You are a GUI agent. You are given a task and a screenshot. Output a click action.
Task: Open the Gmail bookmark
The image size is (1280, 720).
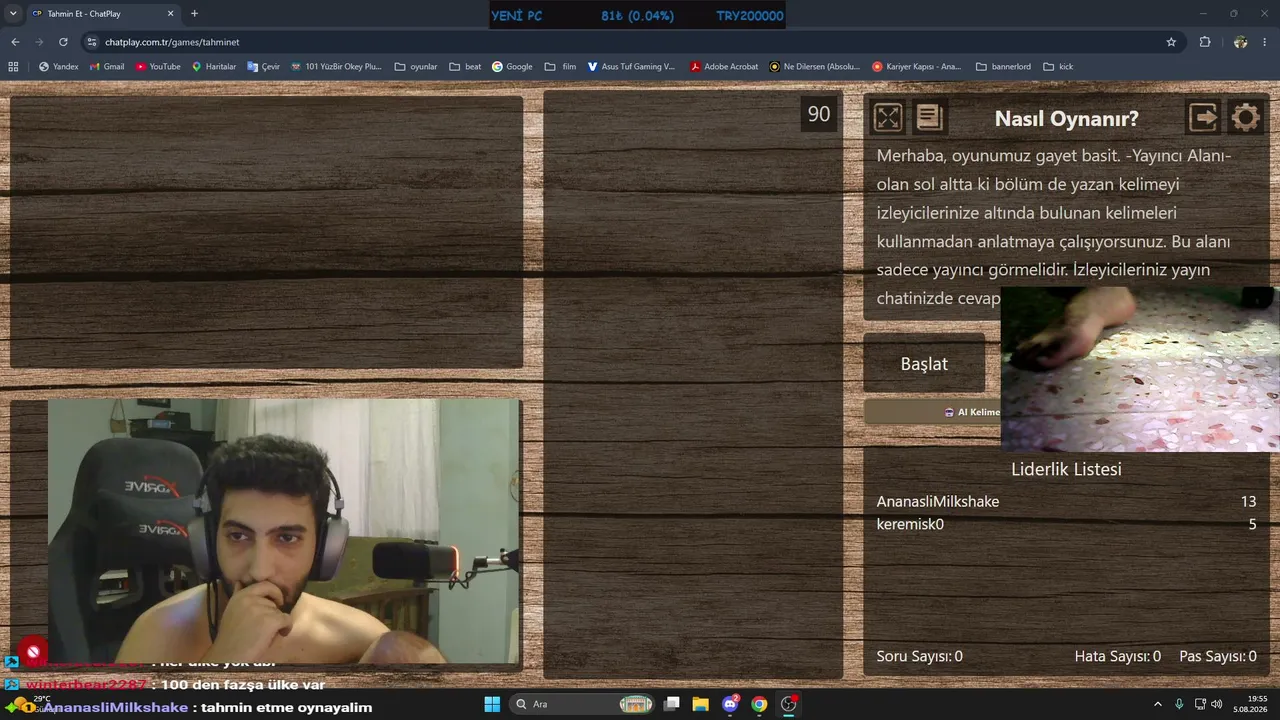click(107, 67)
